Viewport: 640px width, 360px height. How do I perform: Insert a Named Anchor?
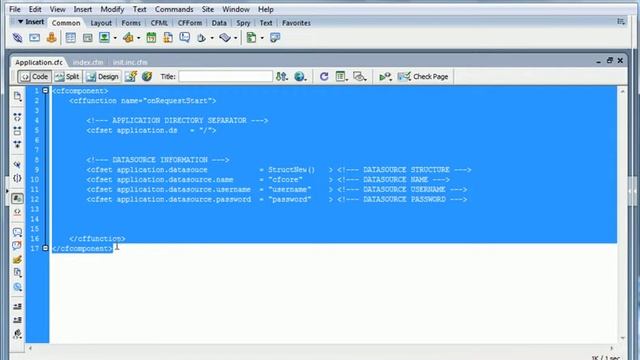click(x=51, y=38)
